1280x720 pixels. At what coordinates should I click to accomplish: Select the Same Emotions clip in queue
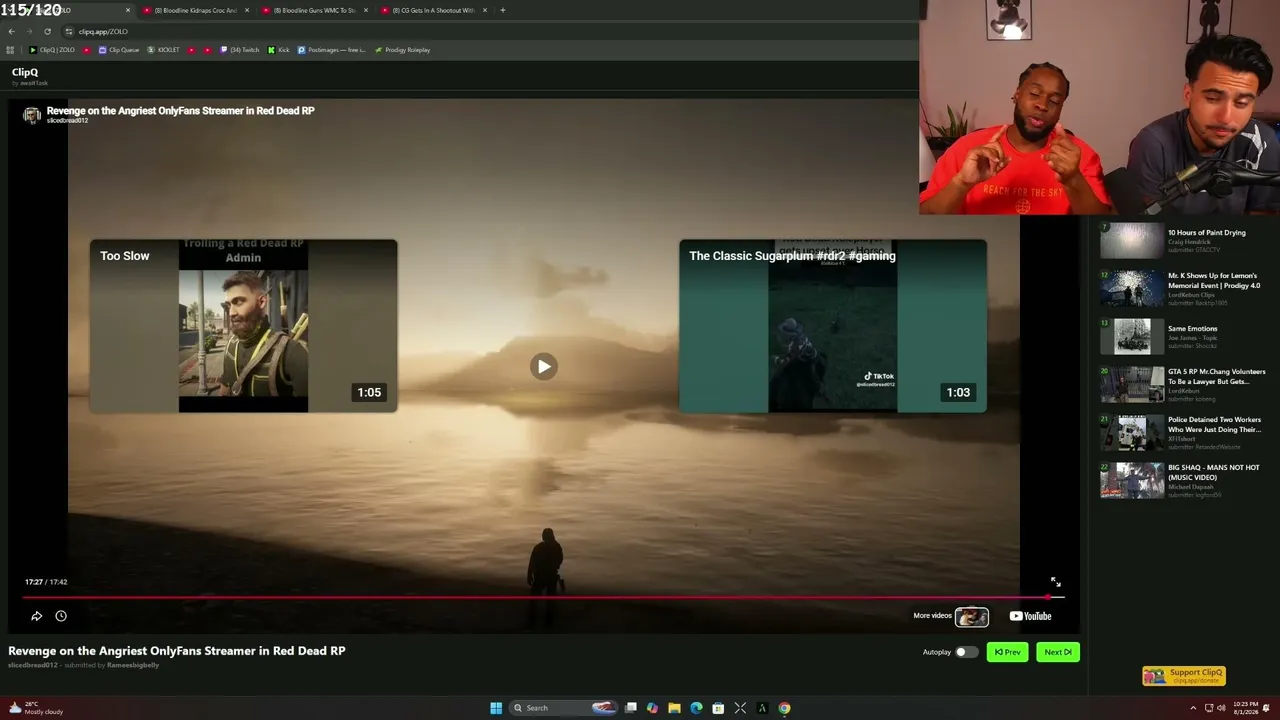click(1184, 336)
